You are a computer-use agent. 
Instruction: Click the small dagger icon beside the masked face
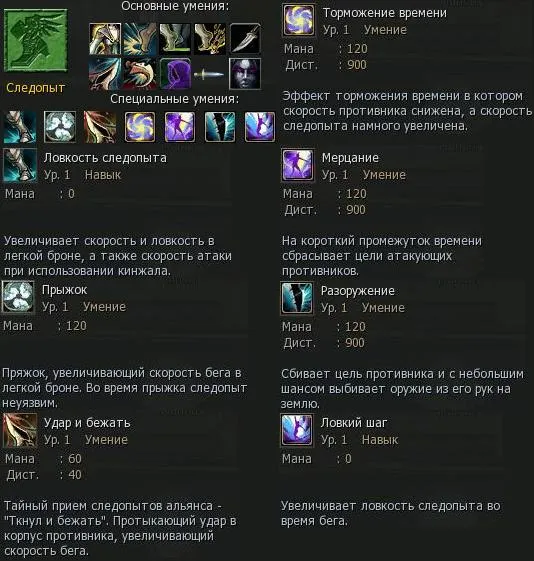(209, 74)
